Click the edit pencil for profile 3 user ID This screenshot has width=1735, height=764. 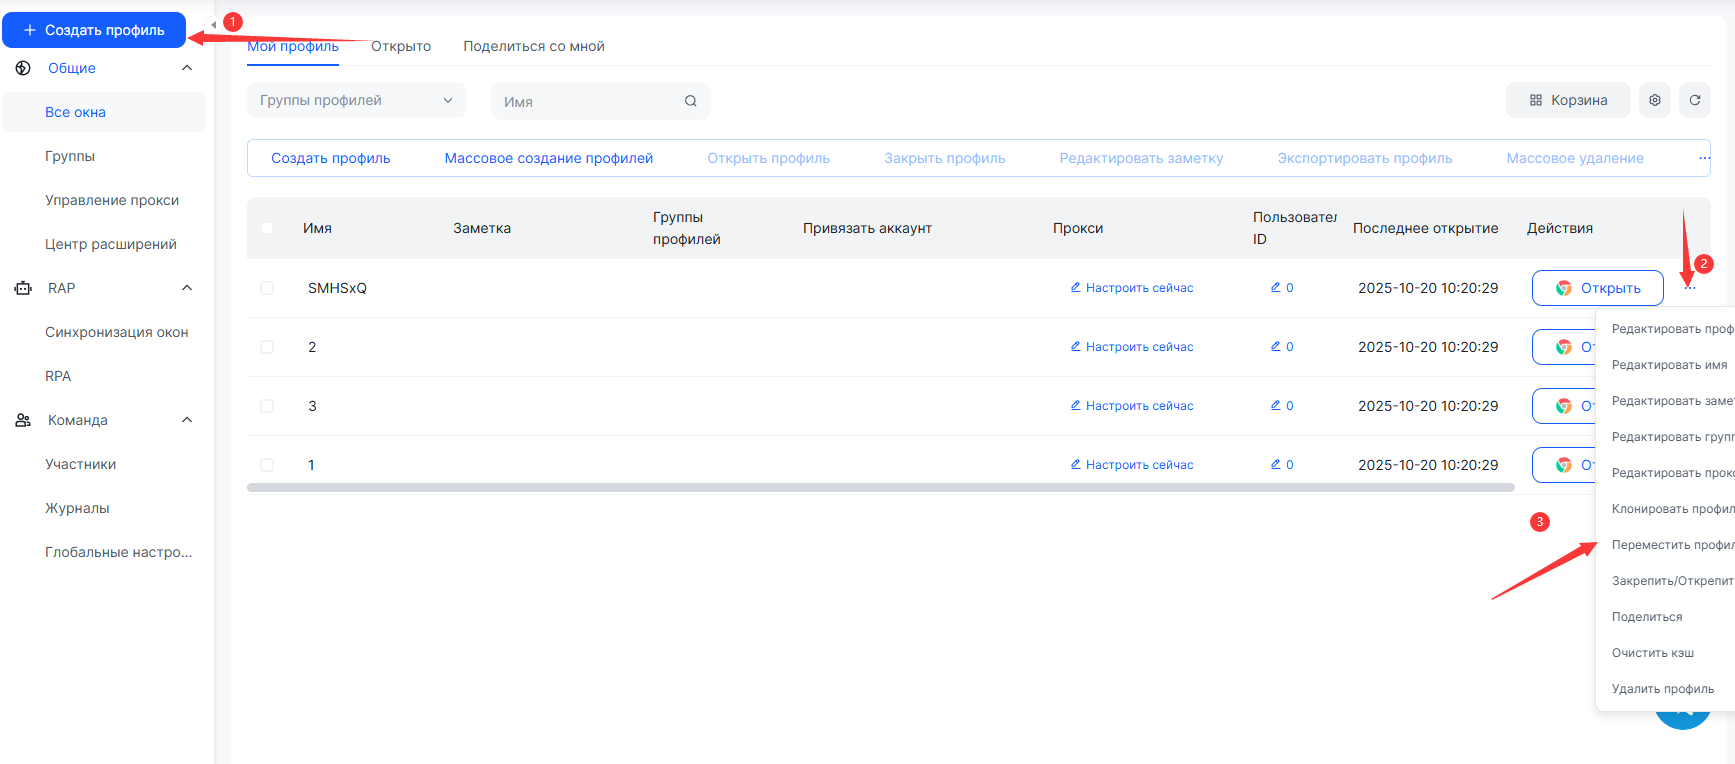pos(1276,406)
